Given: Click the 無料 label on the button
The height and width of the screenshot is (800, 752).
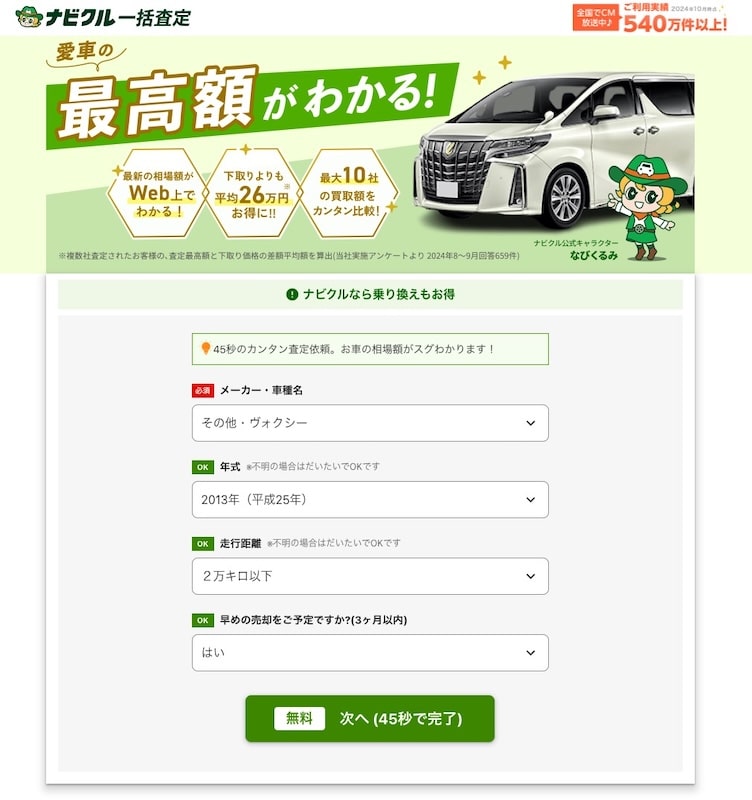Looking at the screenshot, I should pyautogui.click(x=299, y=718).
